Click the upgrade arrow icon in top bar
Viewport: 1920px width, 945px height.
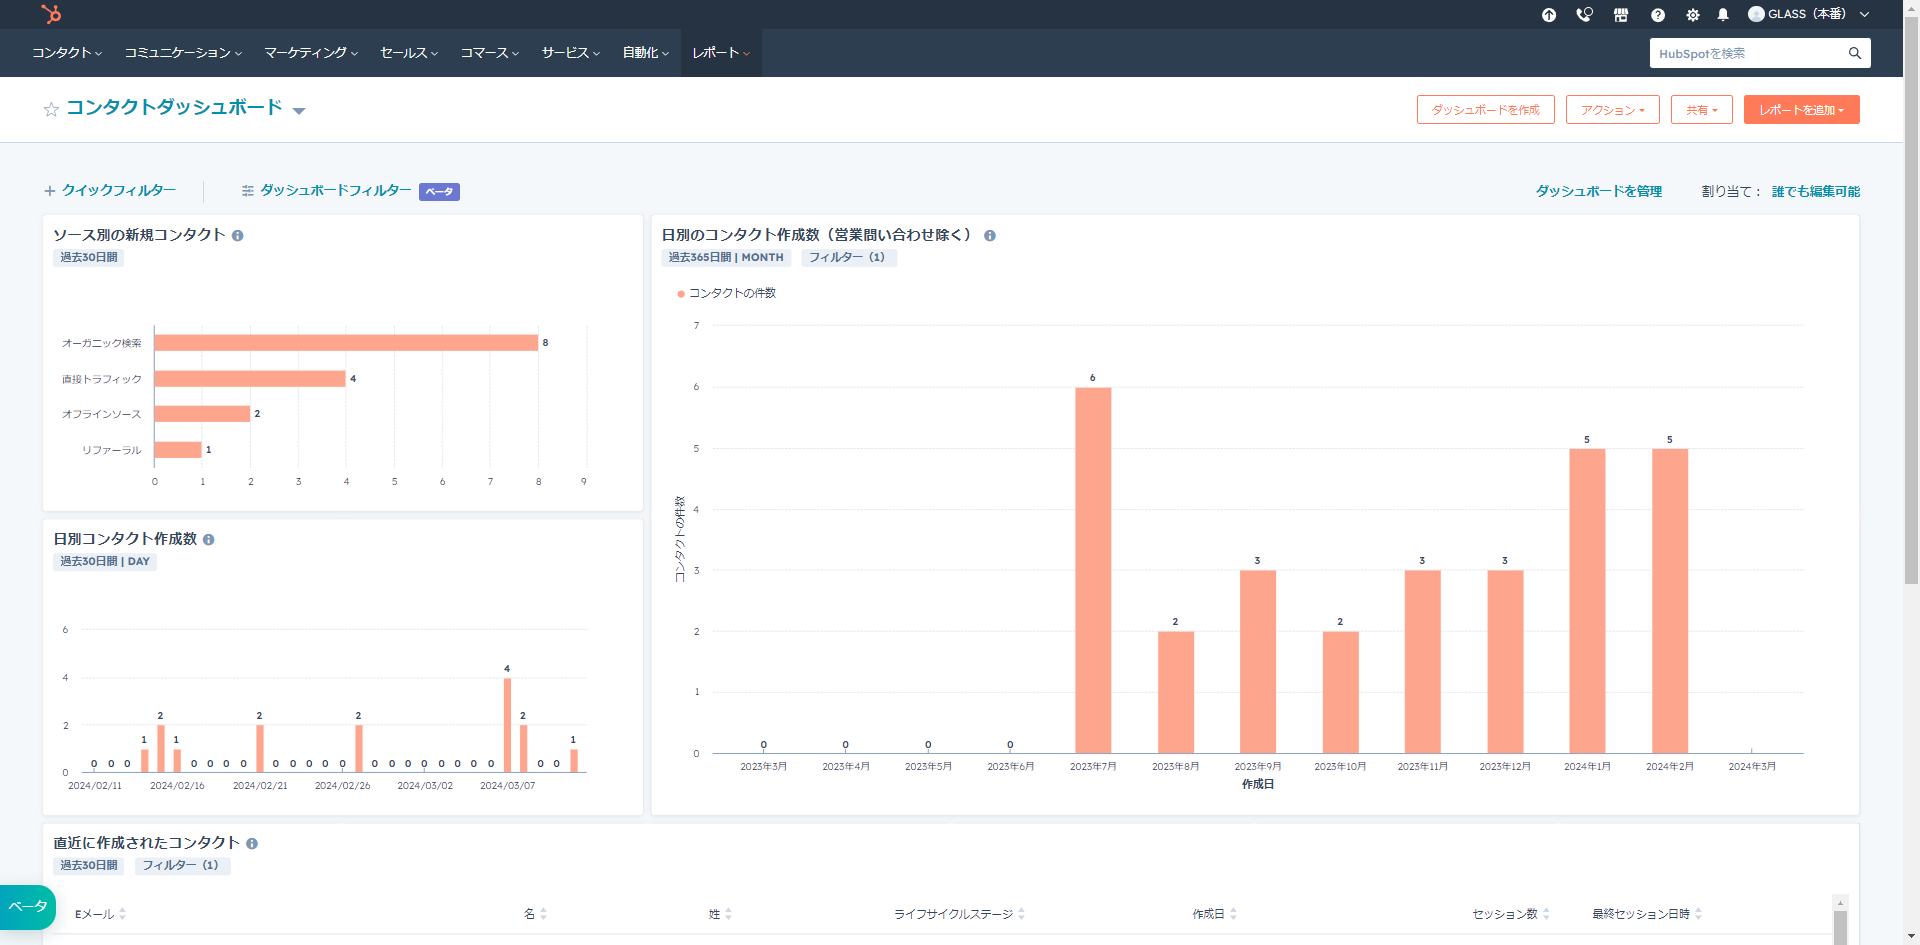[x=1548, y=15]
